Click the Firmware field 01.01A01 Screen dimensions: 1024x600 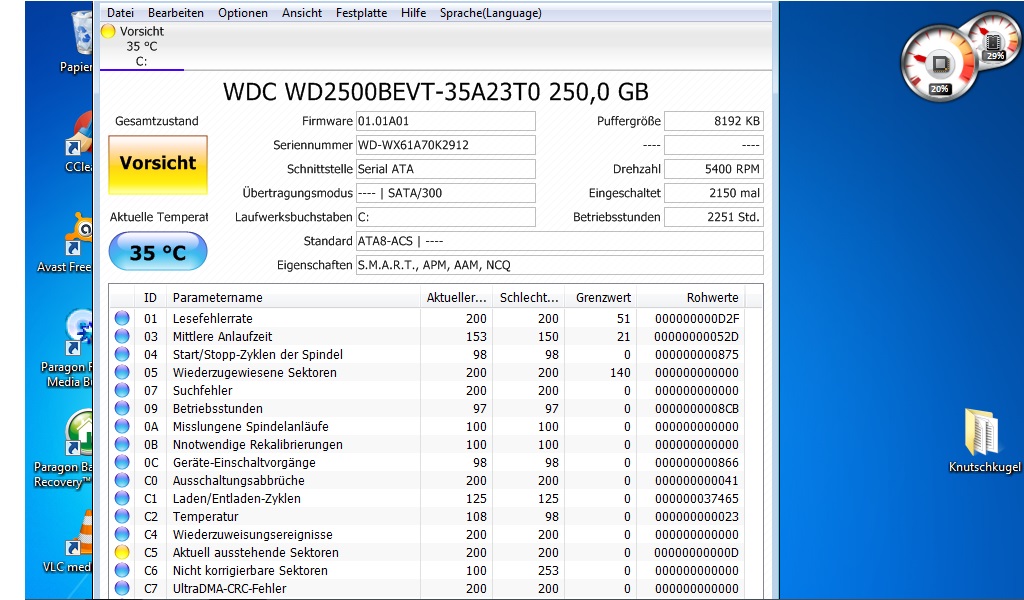coord(445,121)
